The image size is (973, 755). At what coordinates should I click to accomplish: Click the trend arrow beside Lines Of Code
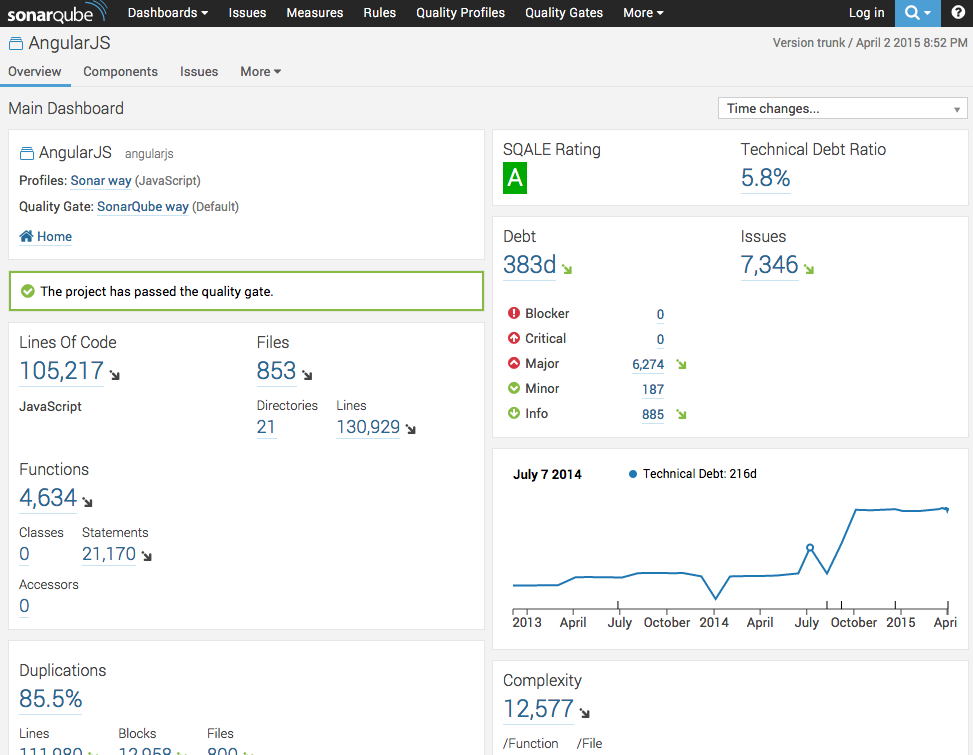pos(115,375)
